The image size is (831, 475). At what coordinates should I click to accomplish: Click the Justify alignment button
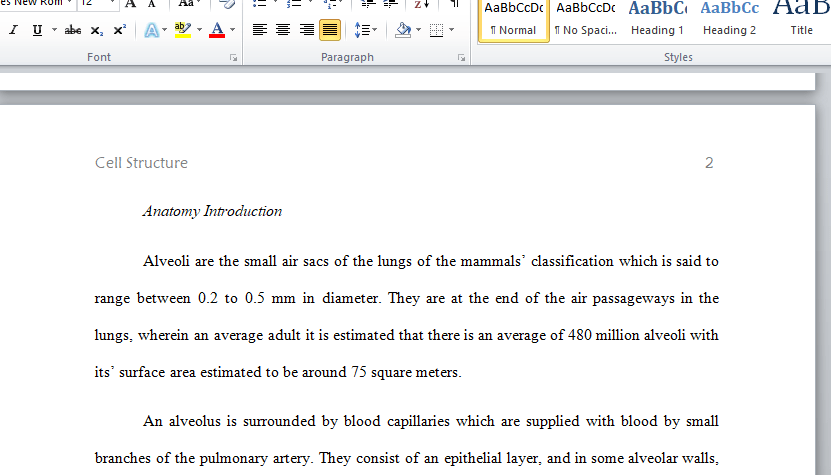pos(330,30)
